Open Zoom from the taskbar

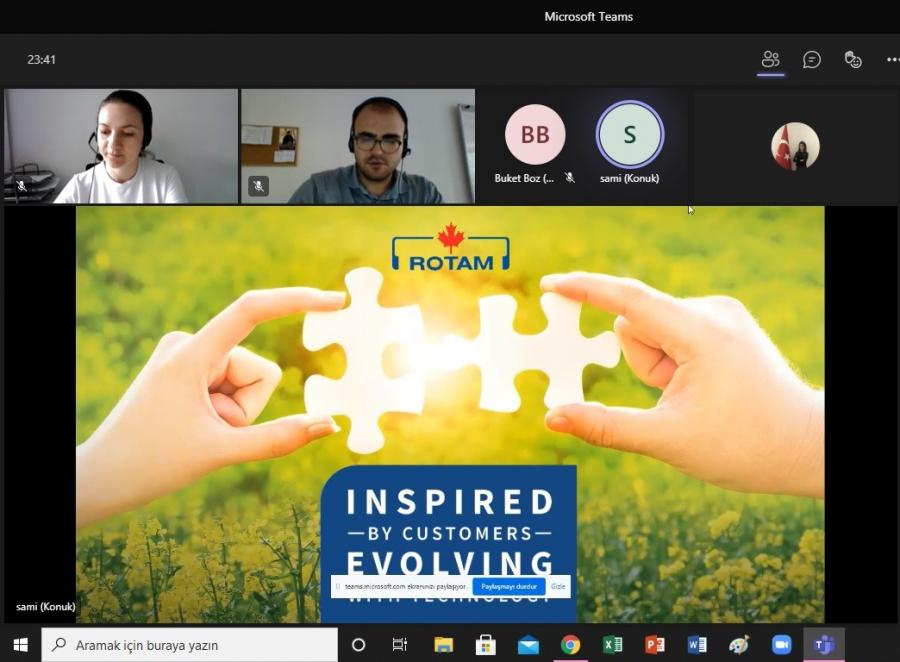click(x=781, y=645)
